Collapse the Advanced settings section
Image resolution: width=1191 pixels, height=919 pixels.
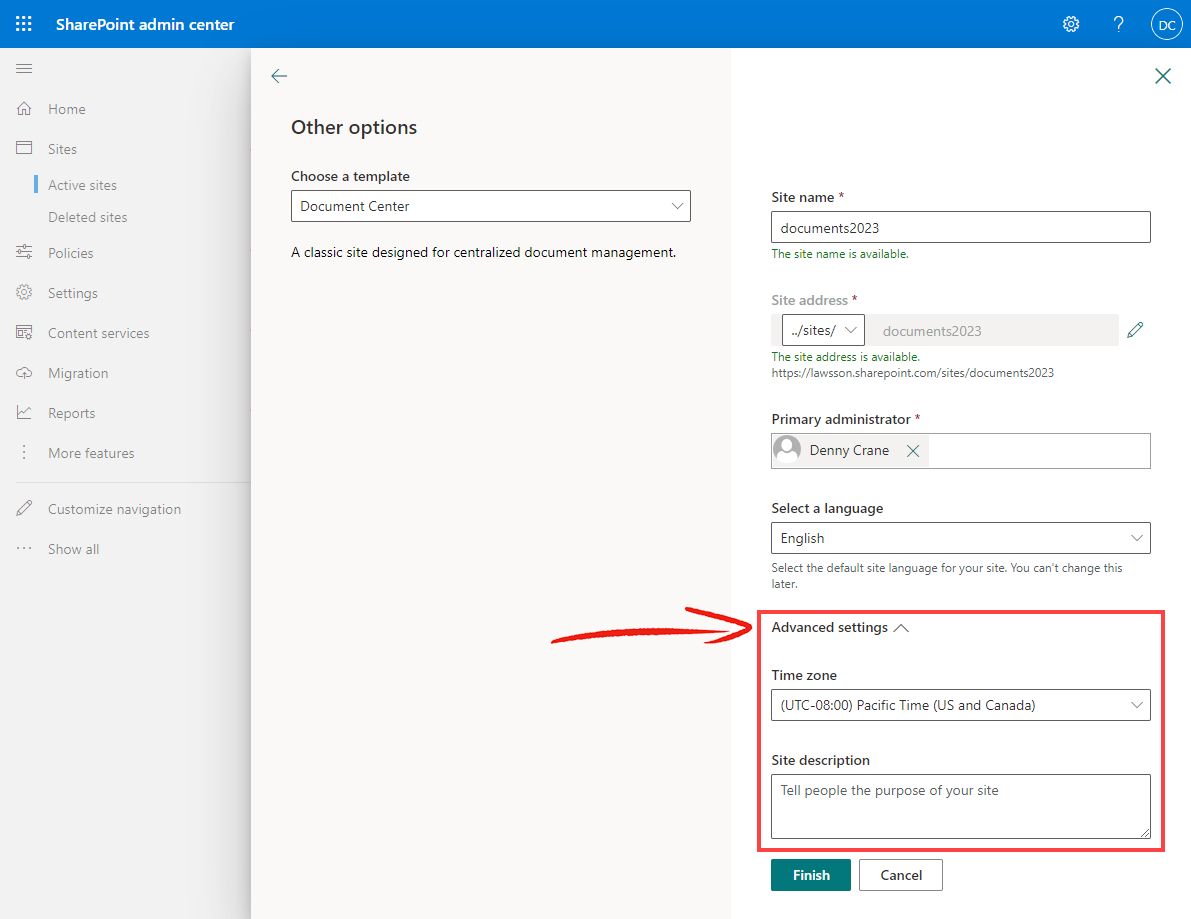click(840, 627)
